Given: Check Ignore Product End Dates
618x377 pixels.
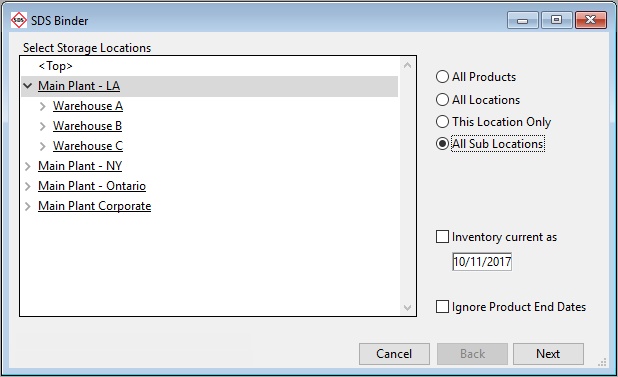Looking at the screenshot, I should [x=442, y=306].
